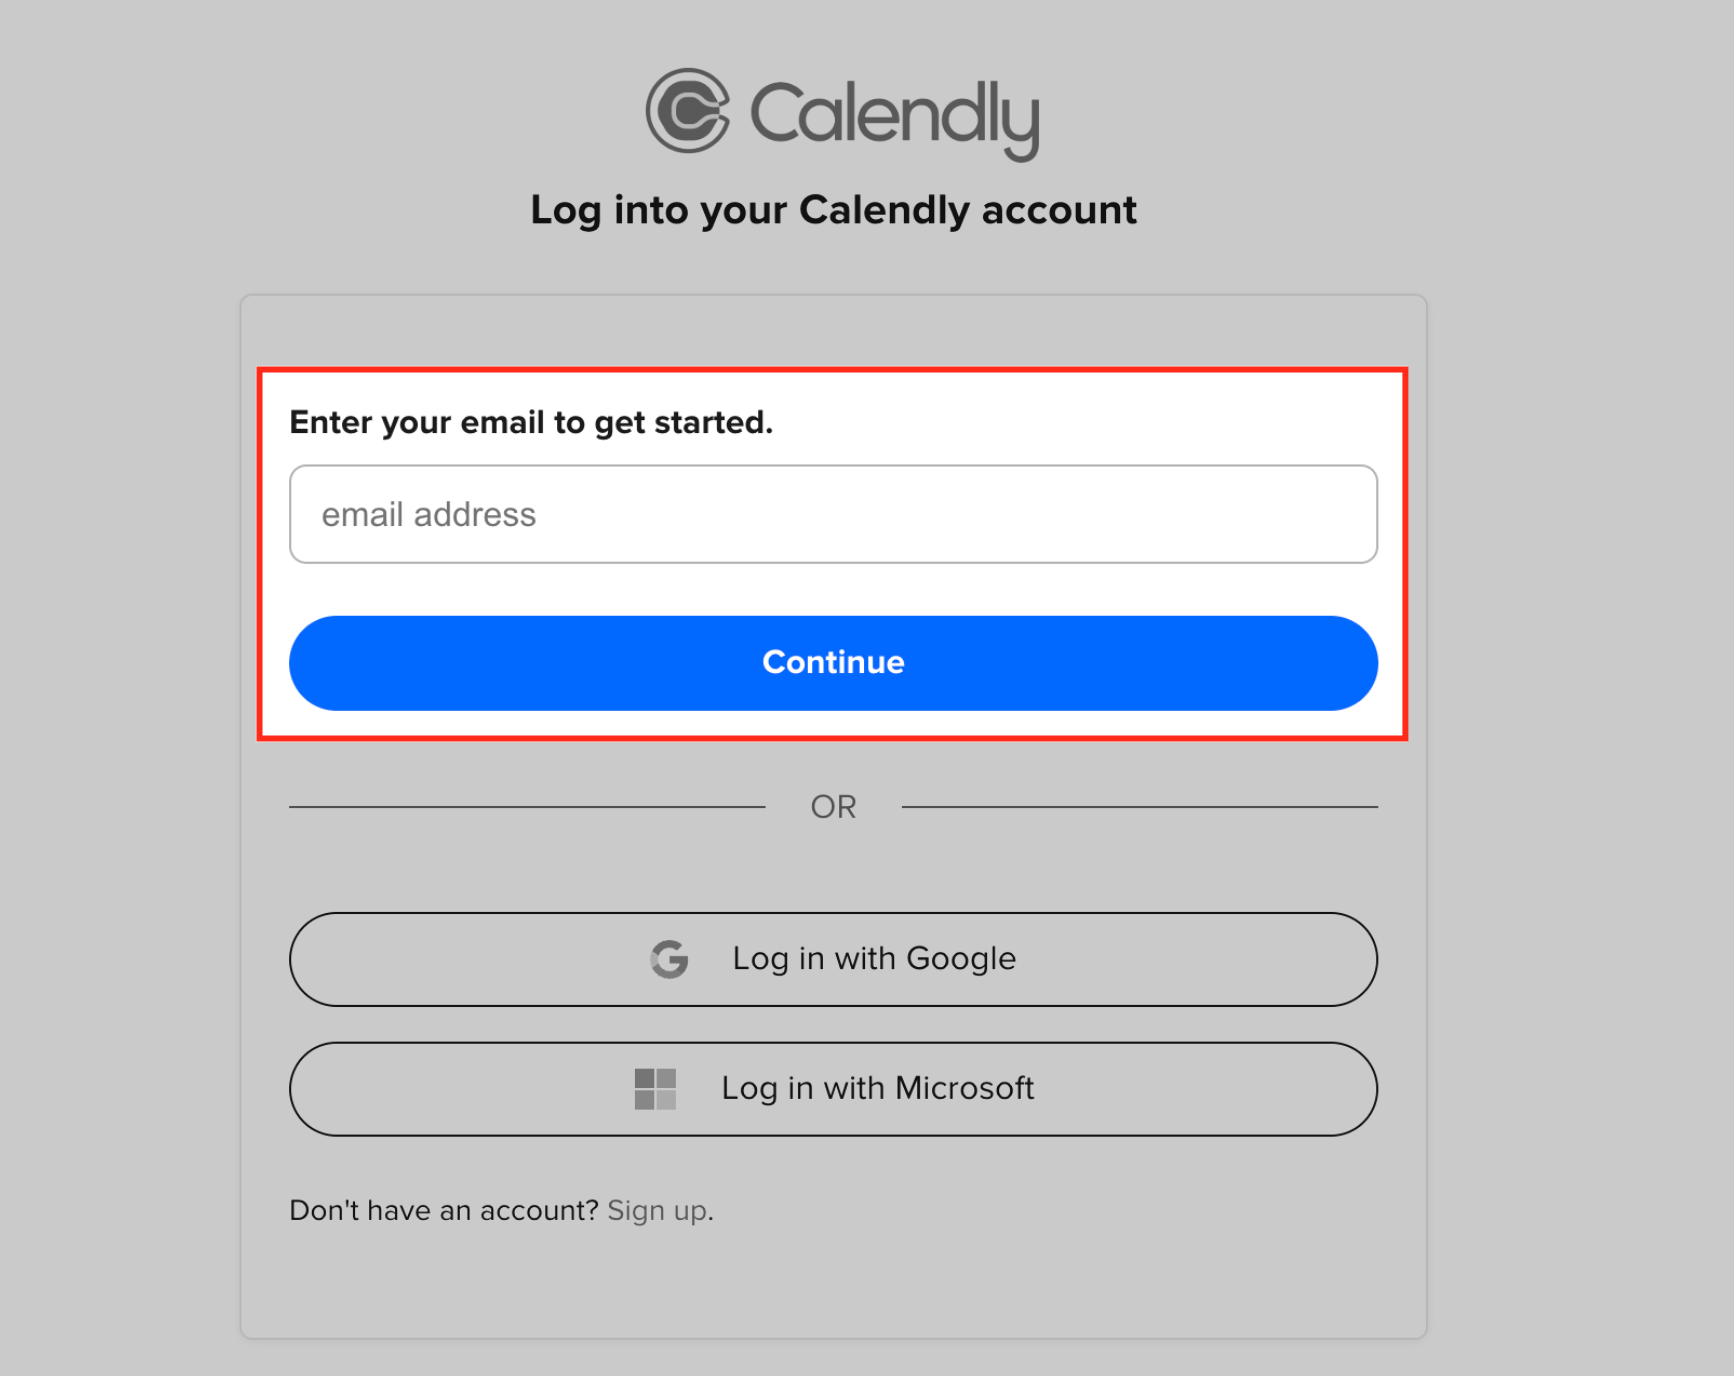
Task: Click the divider line right of OR
Action: pos(1140,807)
